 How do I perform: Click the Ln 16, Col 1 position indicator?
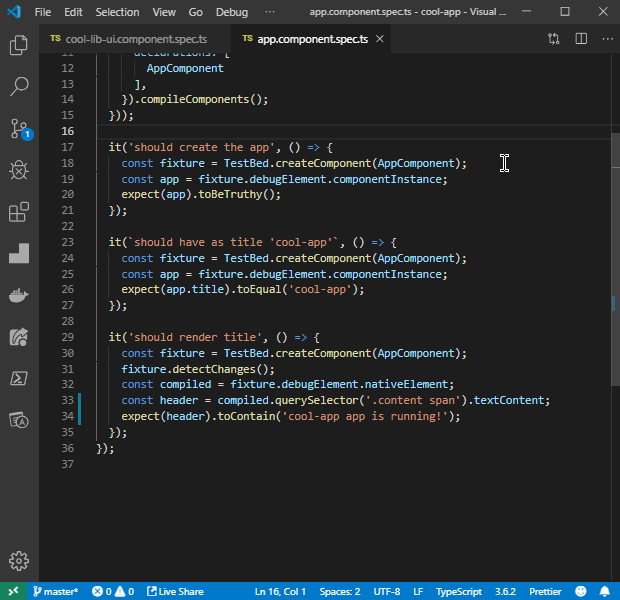(281, 591)
